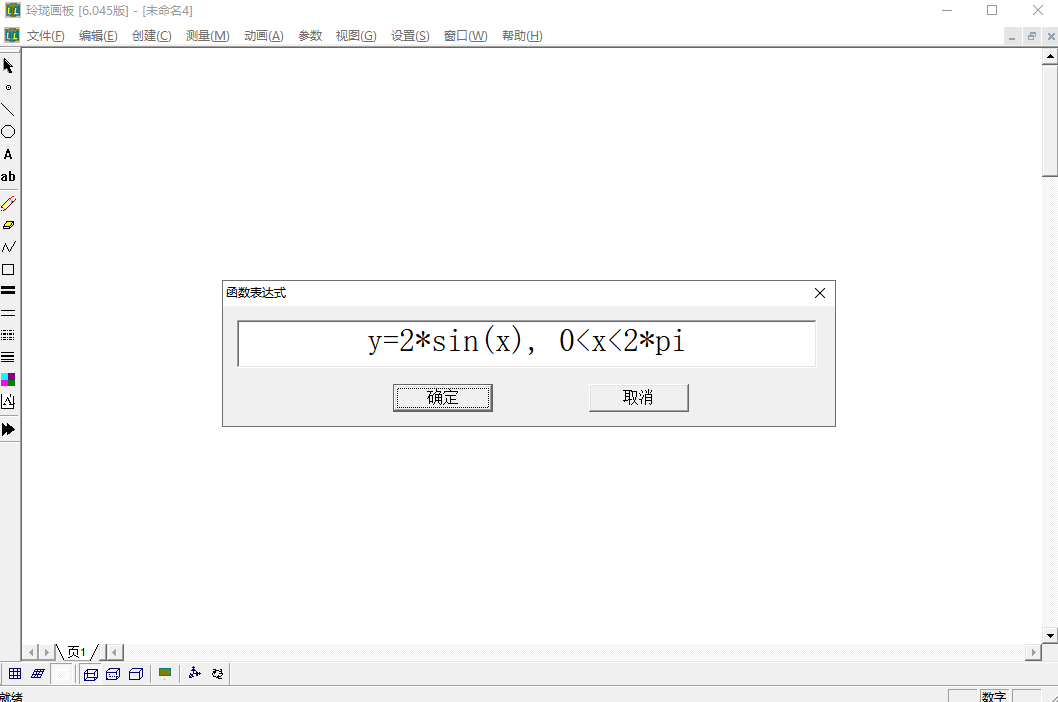Open the multicolor palette swatch
The height and width of the screenshot is (702, 1058).
8,379
